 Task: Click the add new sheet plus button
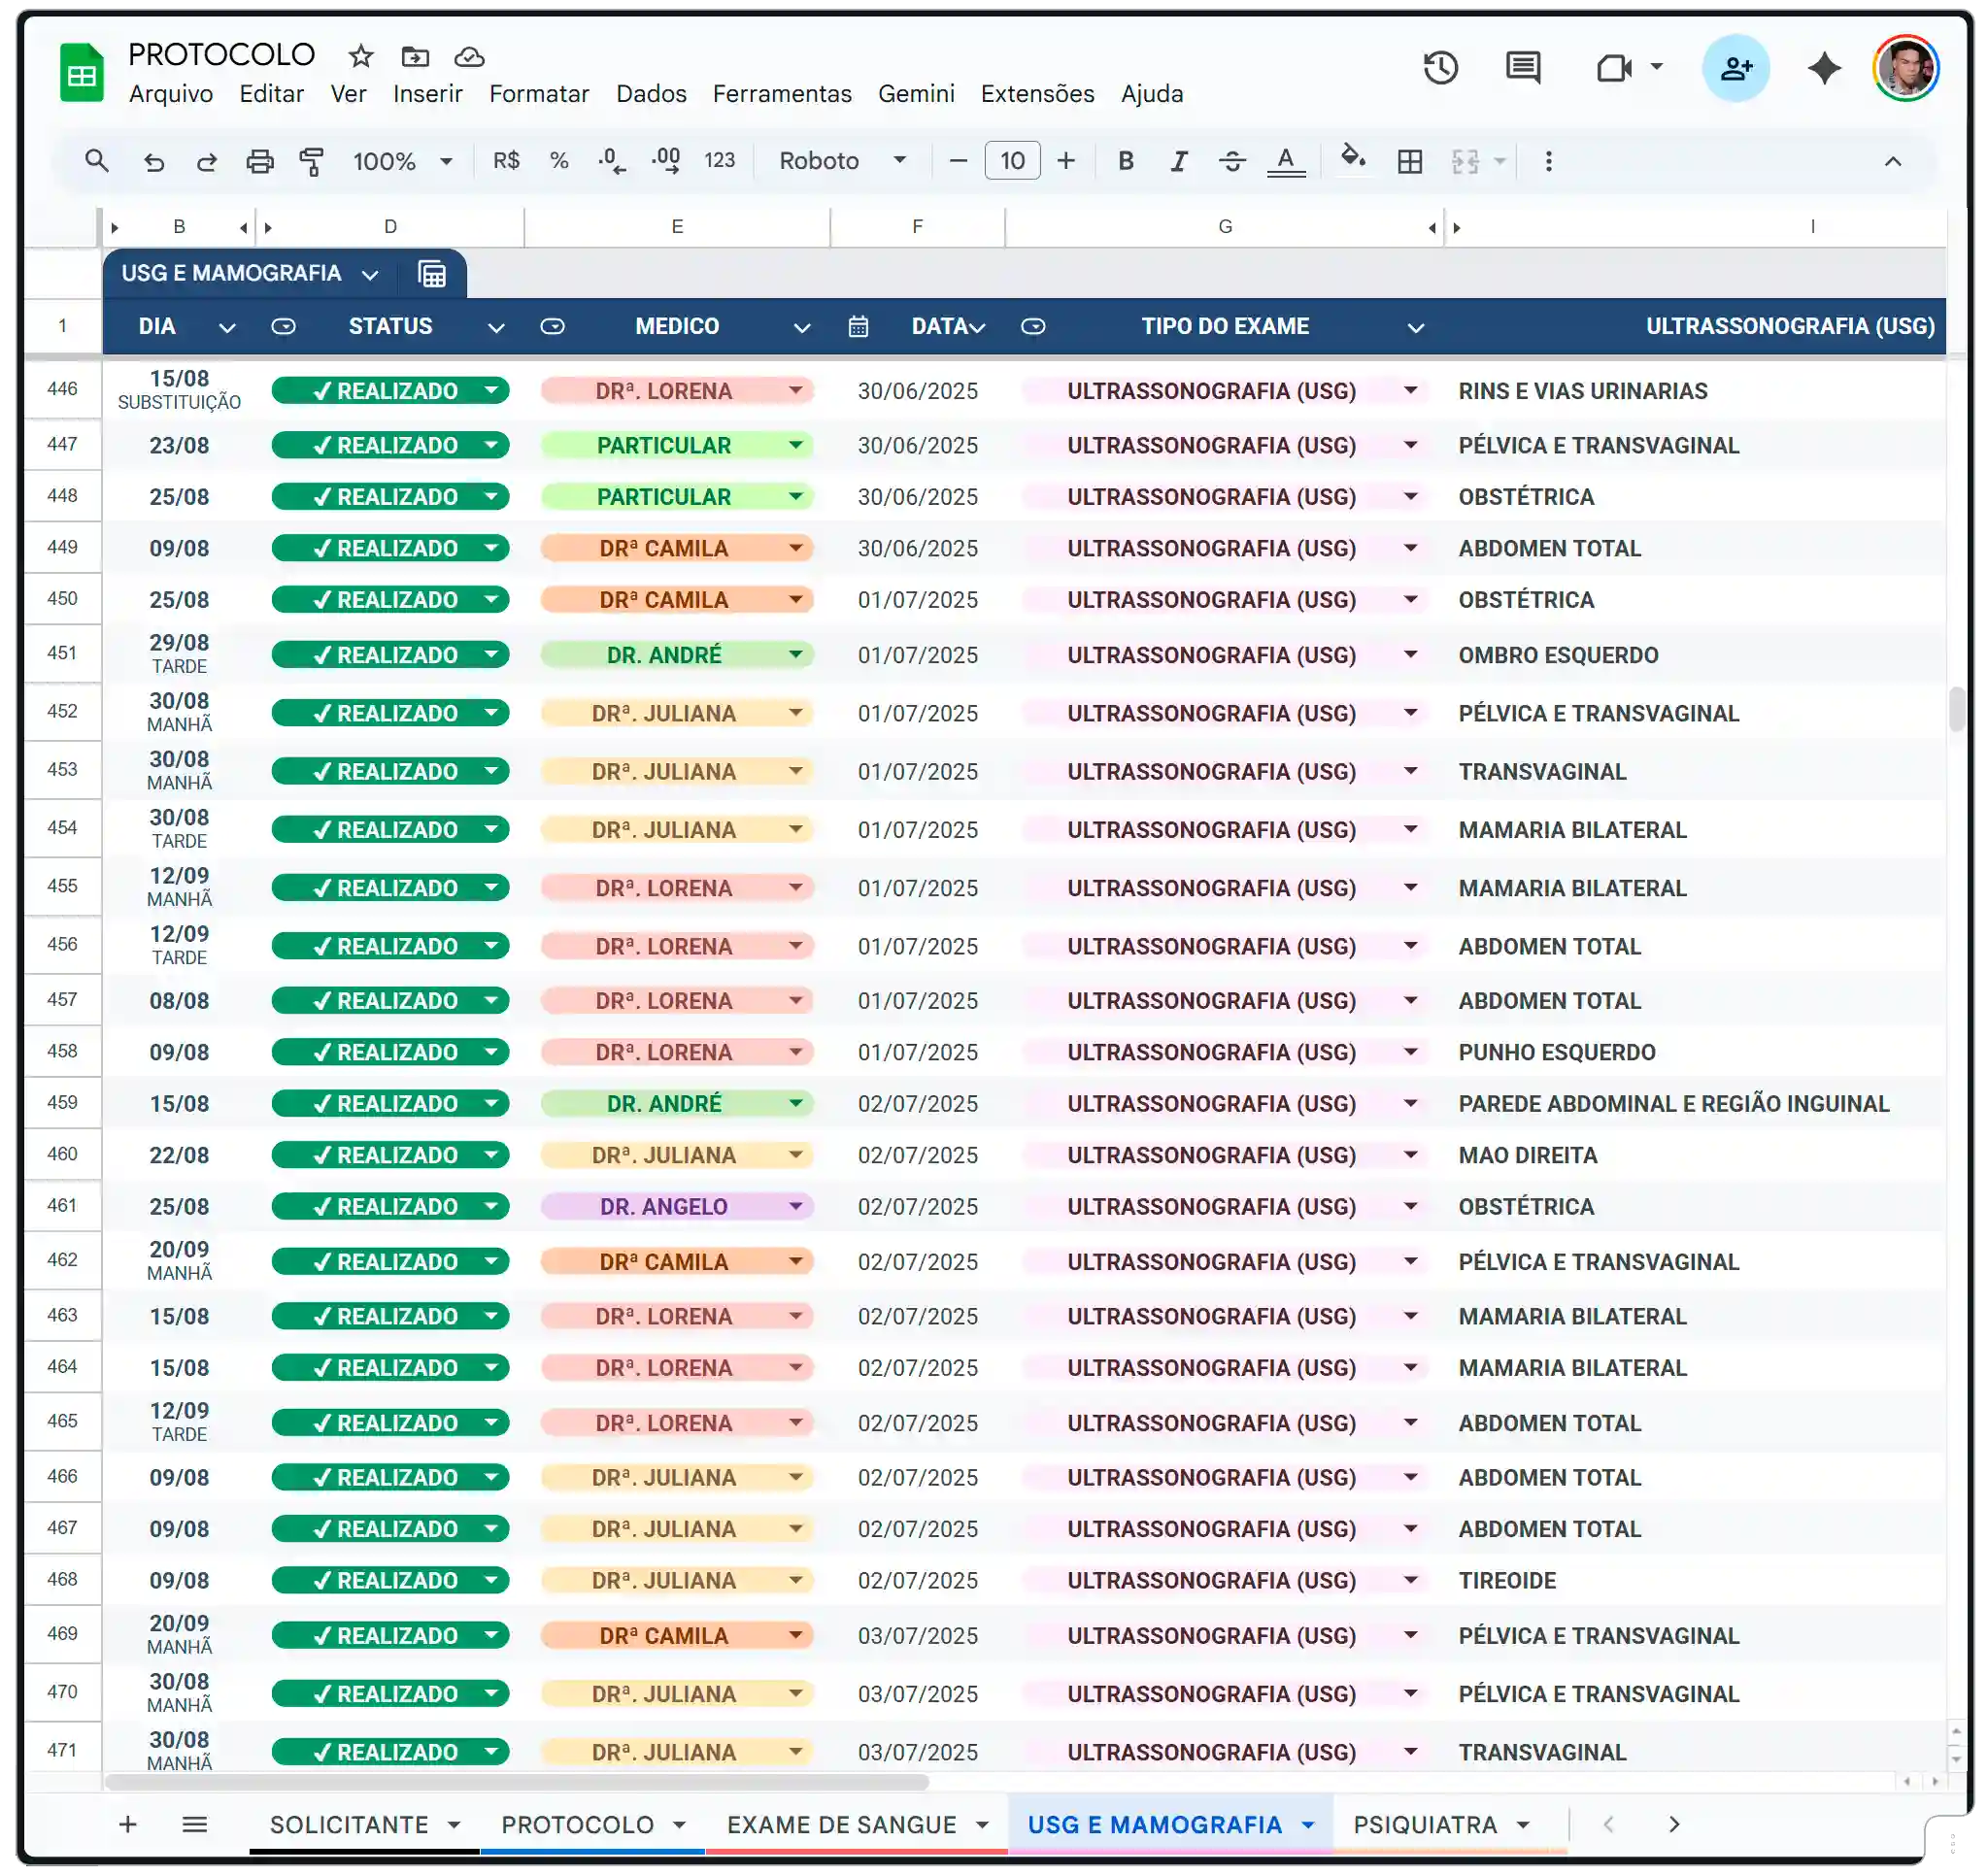128,1824
